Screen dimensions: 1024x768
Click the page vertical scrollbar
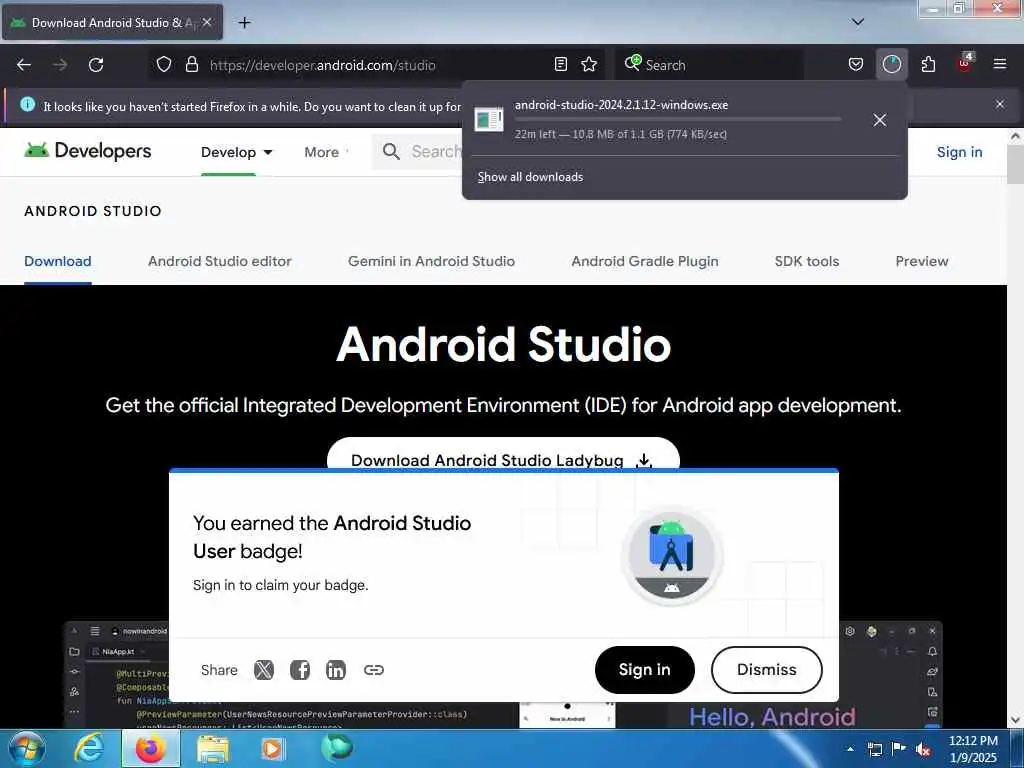pos(1015,428)
